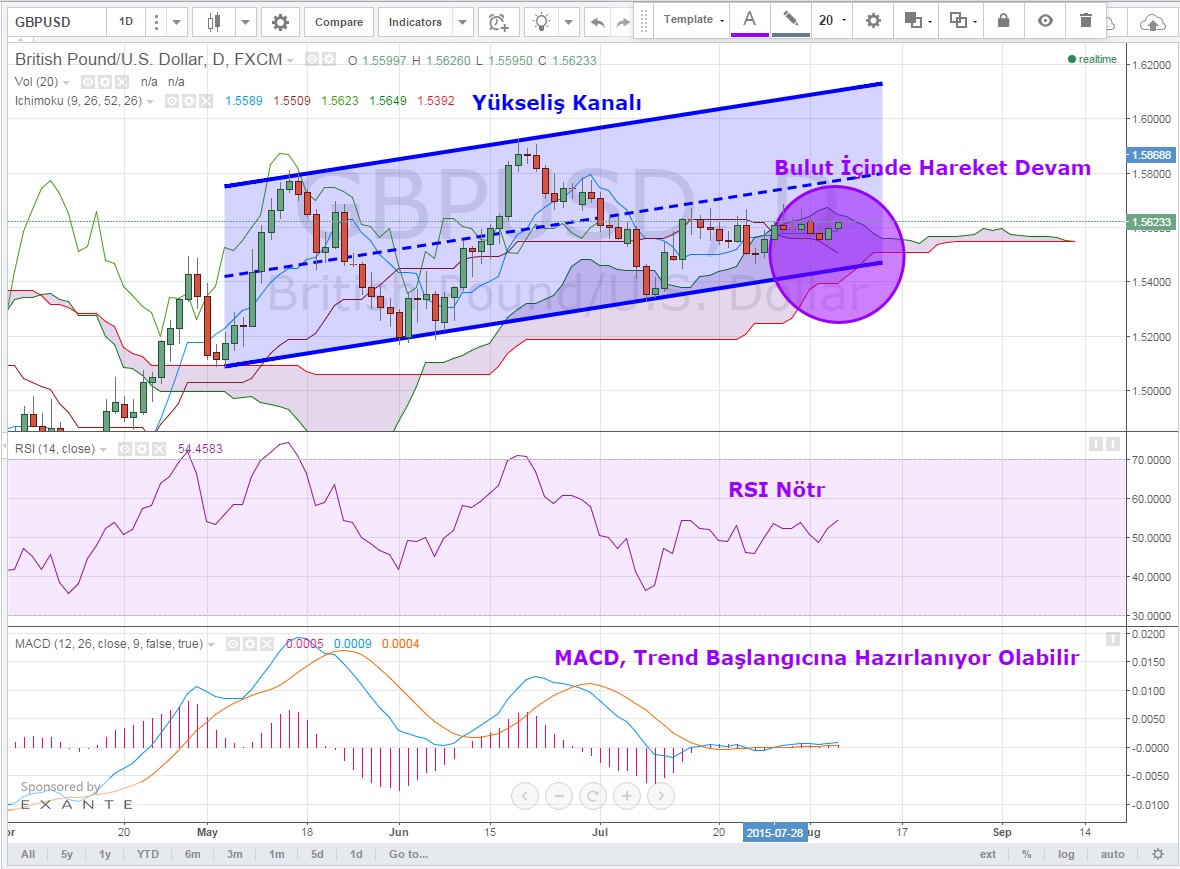1180x869 pixels.
Task: Open the drawing settings gear in floating toolbar
Action: [873, 20]
